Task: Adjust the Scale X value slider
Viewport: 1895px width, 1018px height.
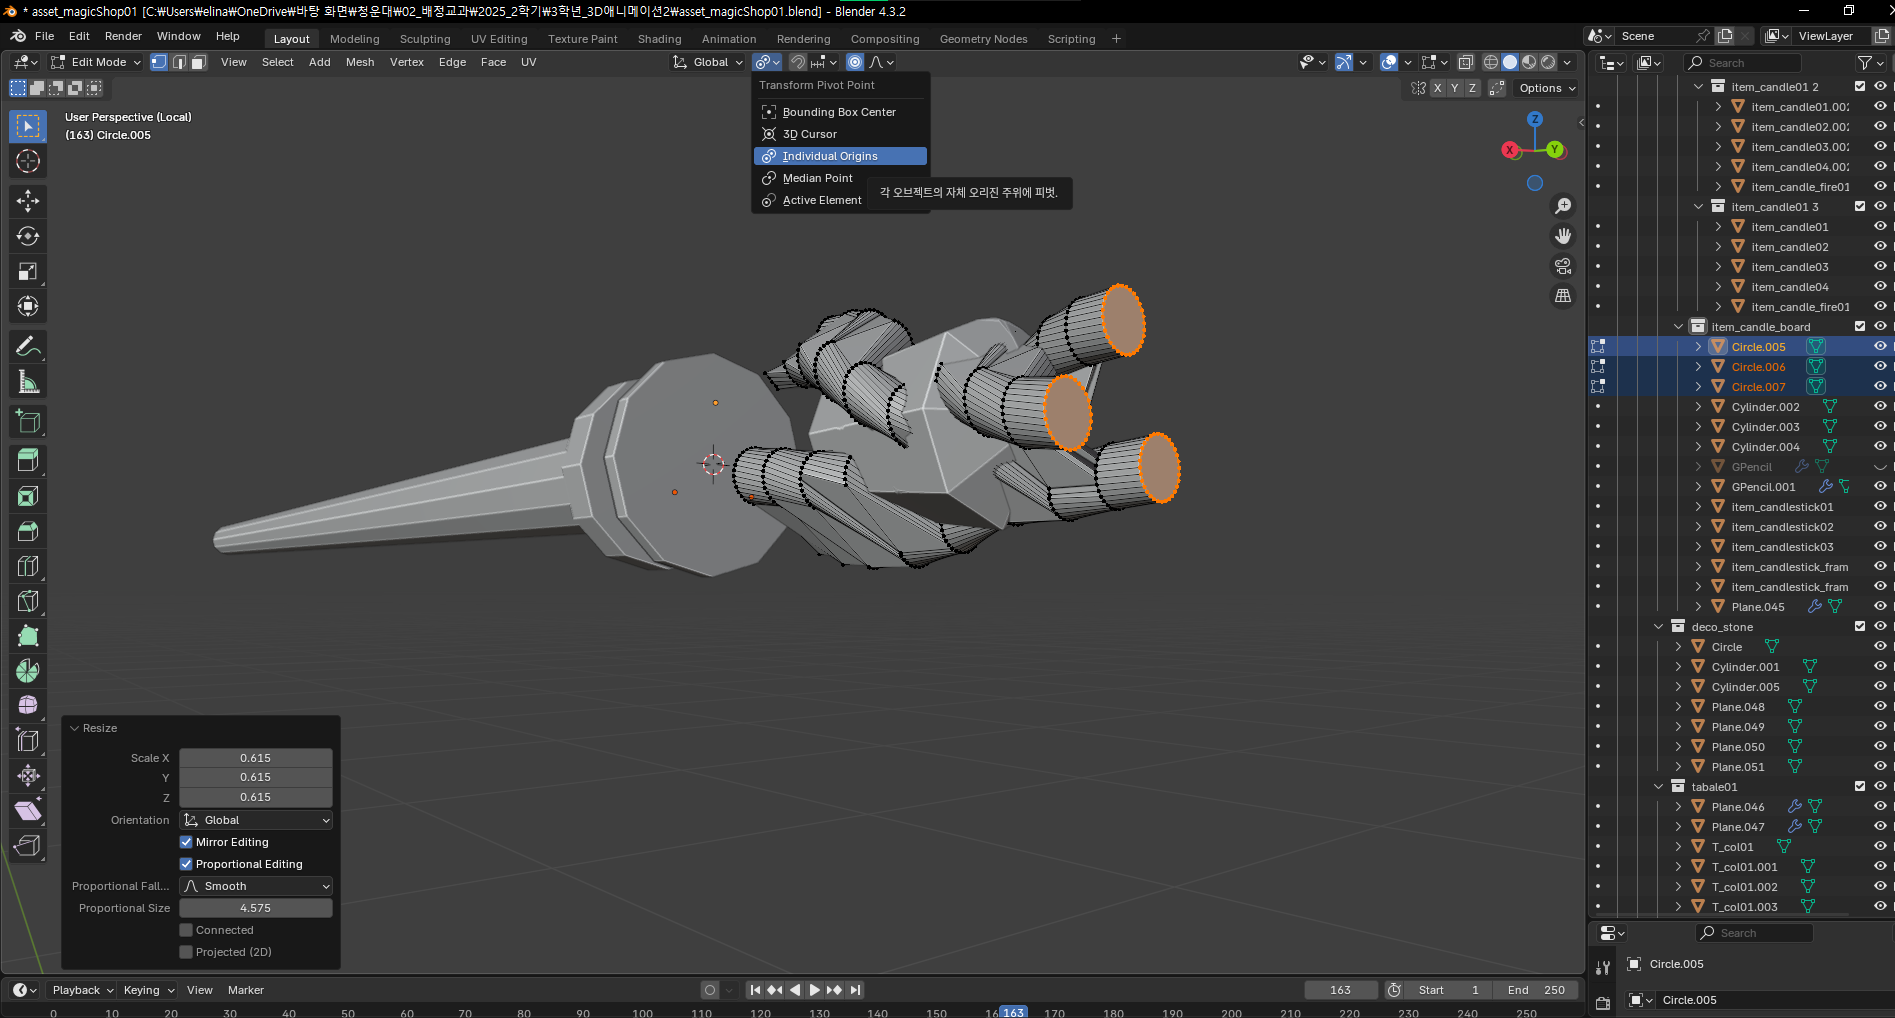Action: point(256,758)
